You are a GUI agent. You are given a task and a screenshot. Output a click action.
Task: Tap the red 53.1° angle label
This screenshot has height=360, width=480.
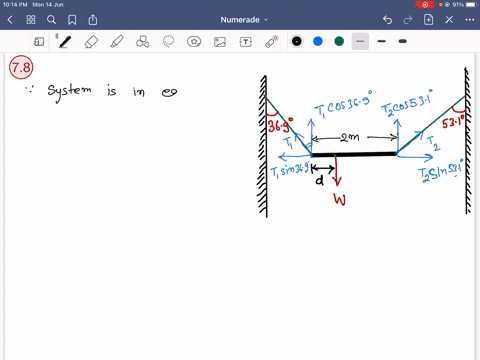pos(453,122)
